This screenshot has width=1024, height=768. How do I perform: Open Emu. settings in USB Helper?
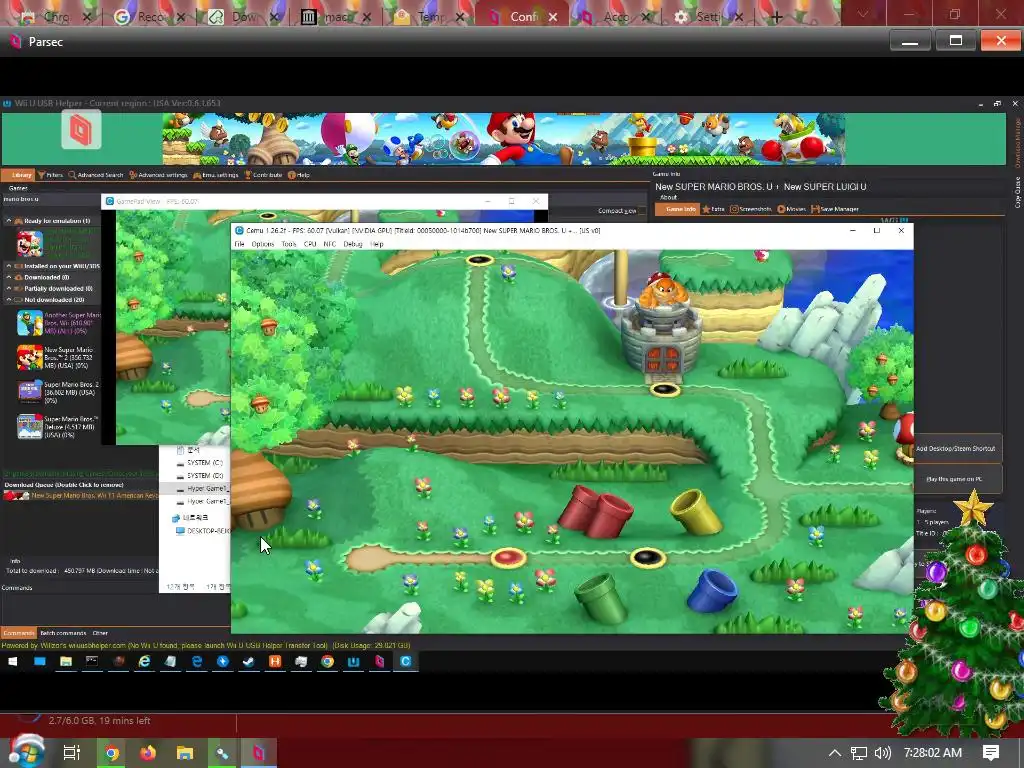click(216, 175)
